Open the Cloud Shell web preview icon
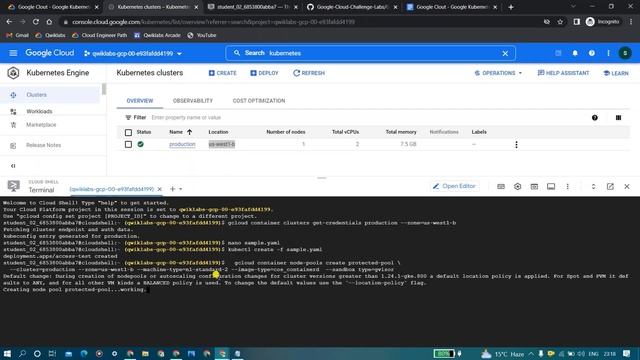This screenshot has height=360, width=640. pos(534,187)
